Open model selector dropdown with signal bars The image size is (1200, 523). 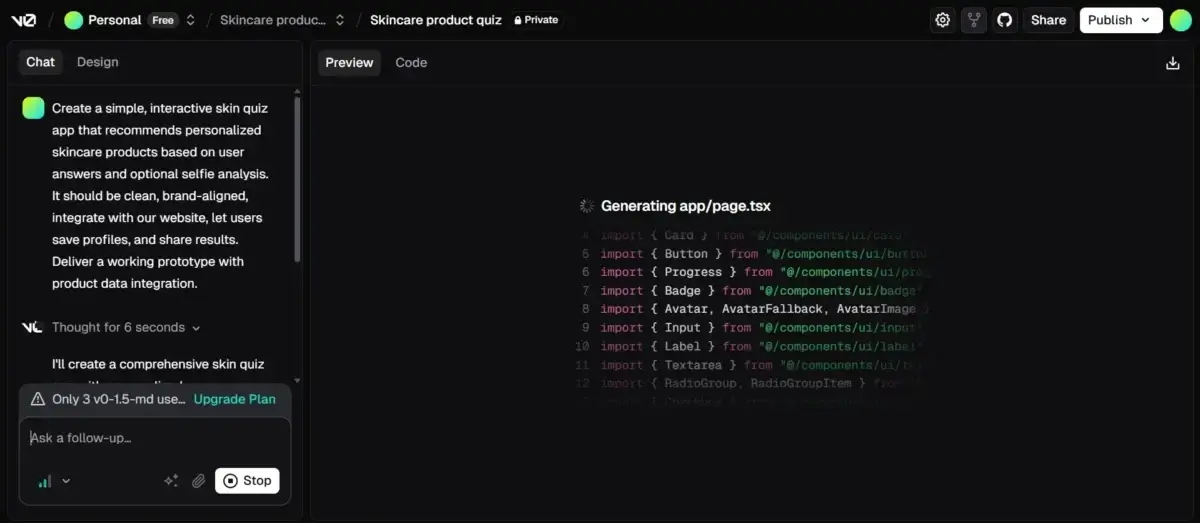(54, 481)
